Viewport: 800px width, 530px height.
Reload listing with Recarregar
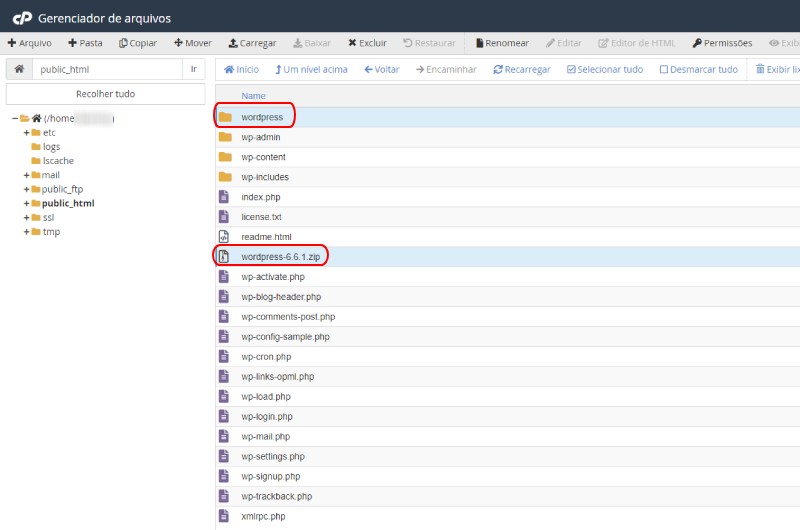click(522, 69)
